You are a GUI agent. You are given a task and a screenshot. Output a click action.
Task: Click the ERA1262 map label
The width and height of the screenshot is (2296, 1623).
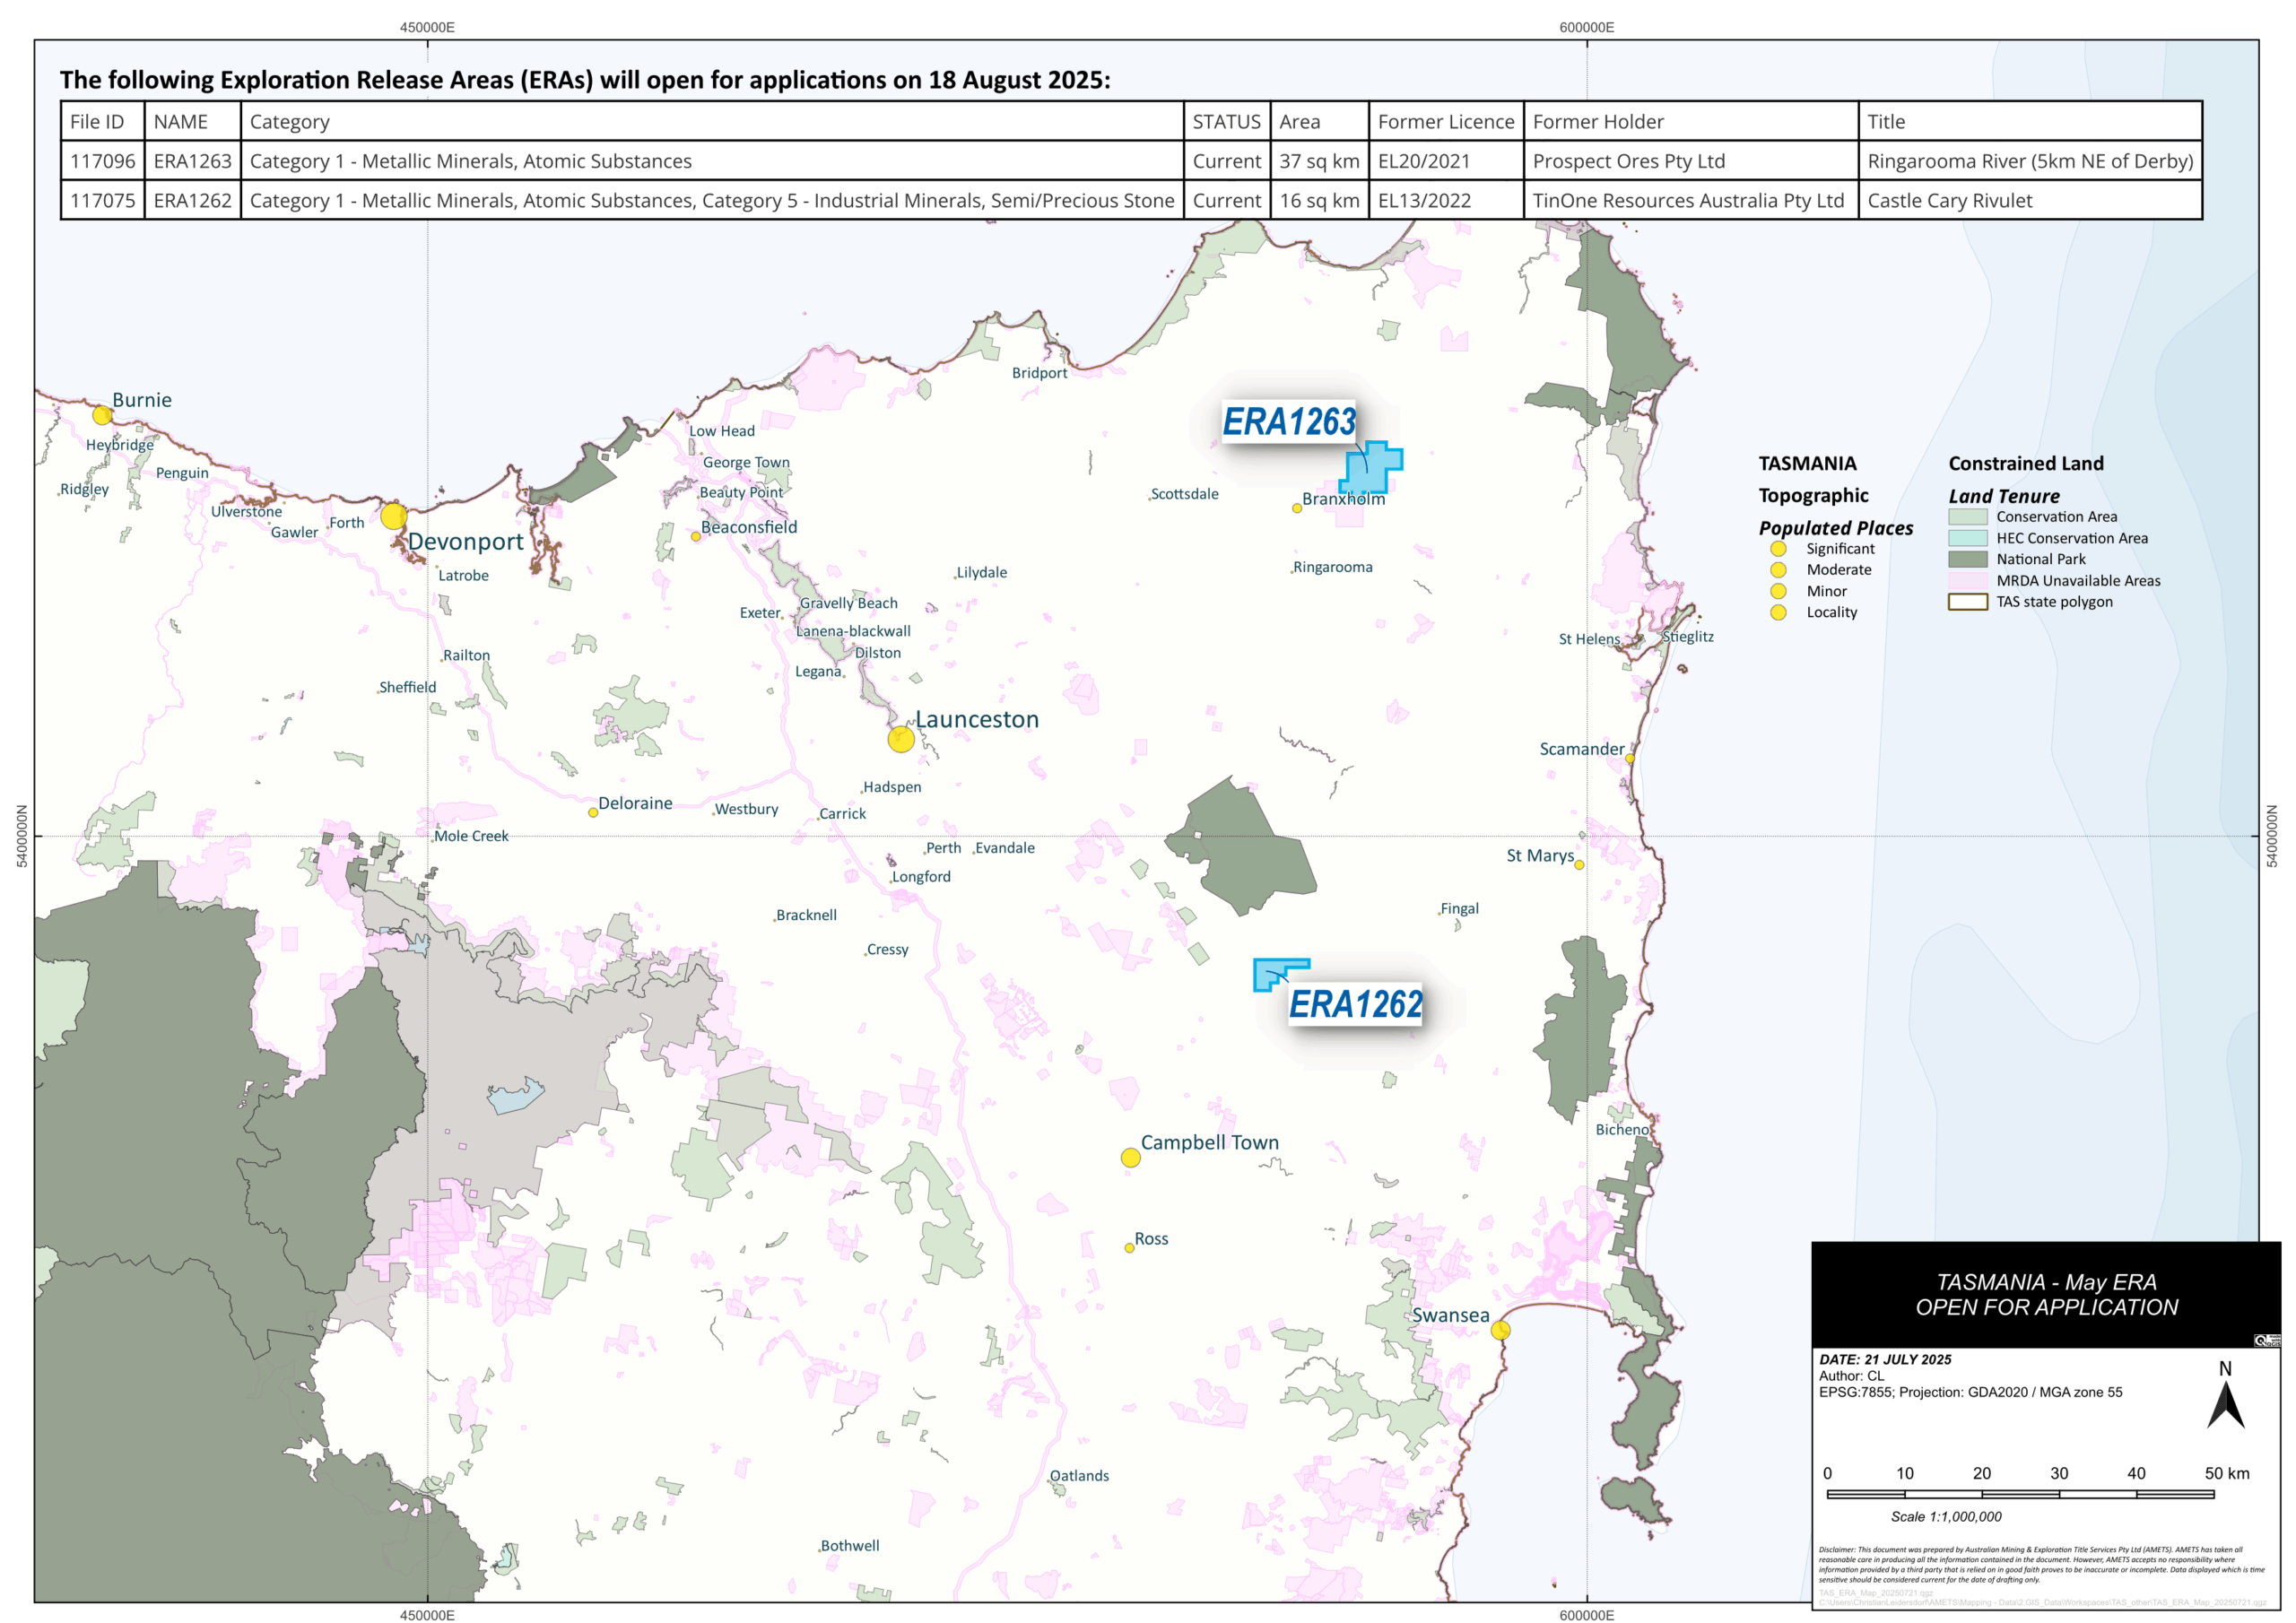click(x=1354, y=1004)
